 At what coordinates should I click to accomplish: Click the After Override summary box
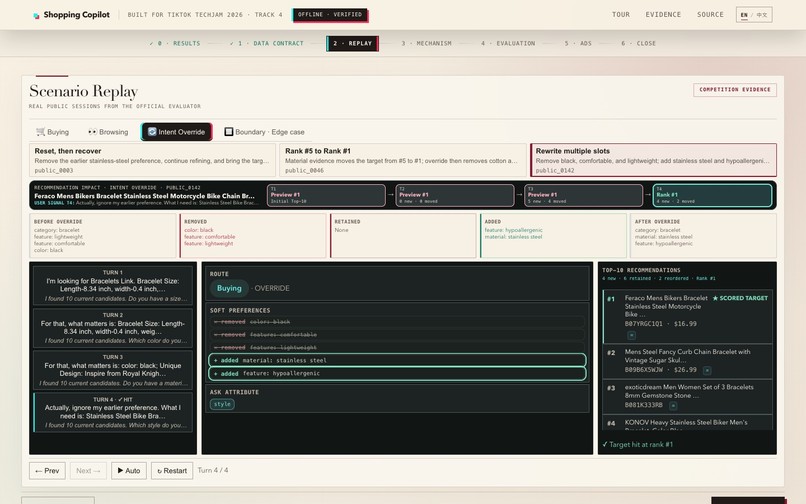pos(703,236)
